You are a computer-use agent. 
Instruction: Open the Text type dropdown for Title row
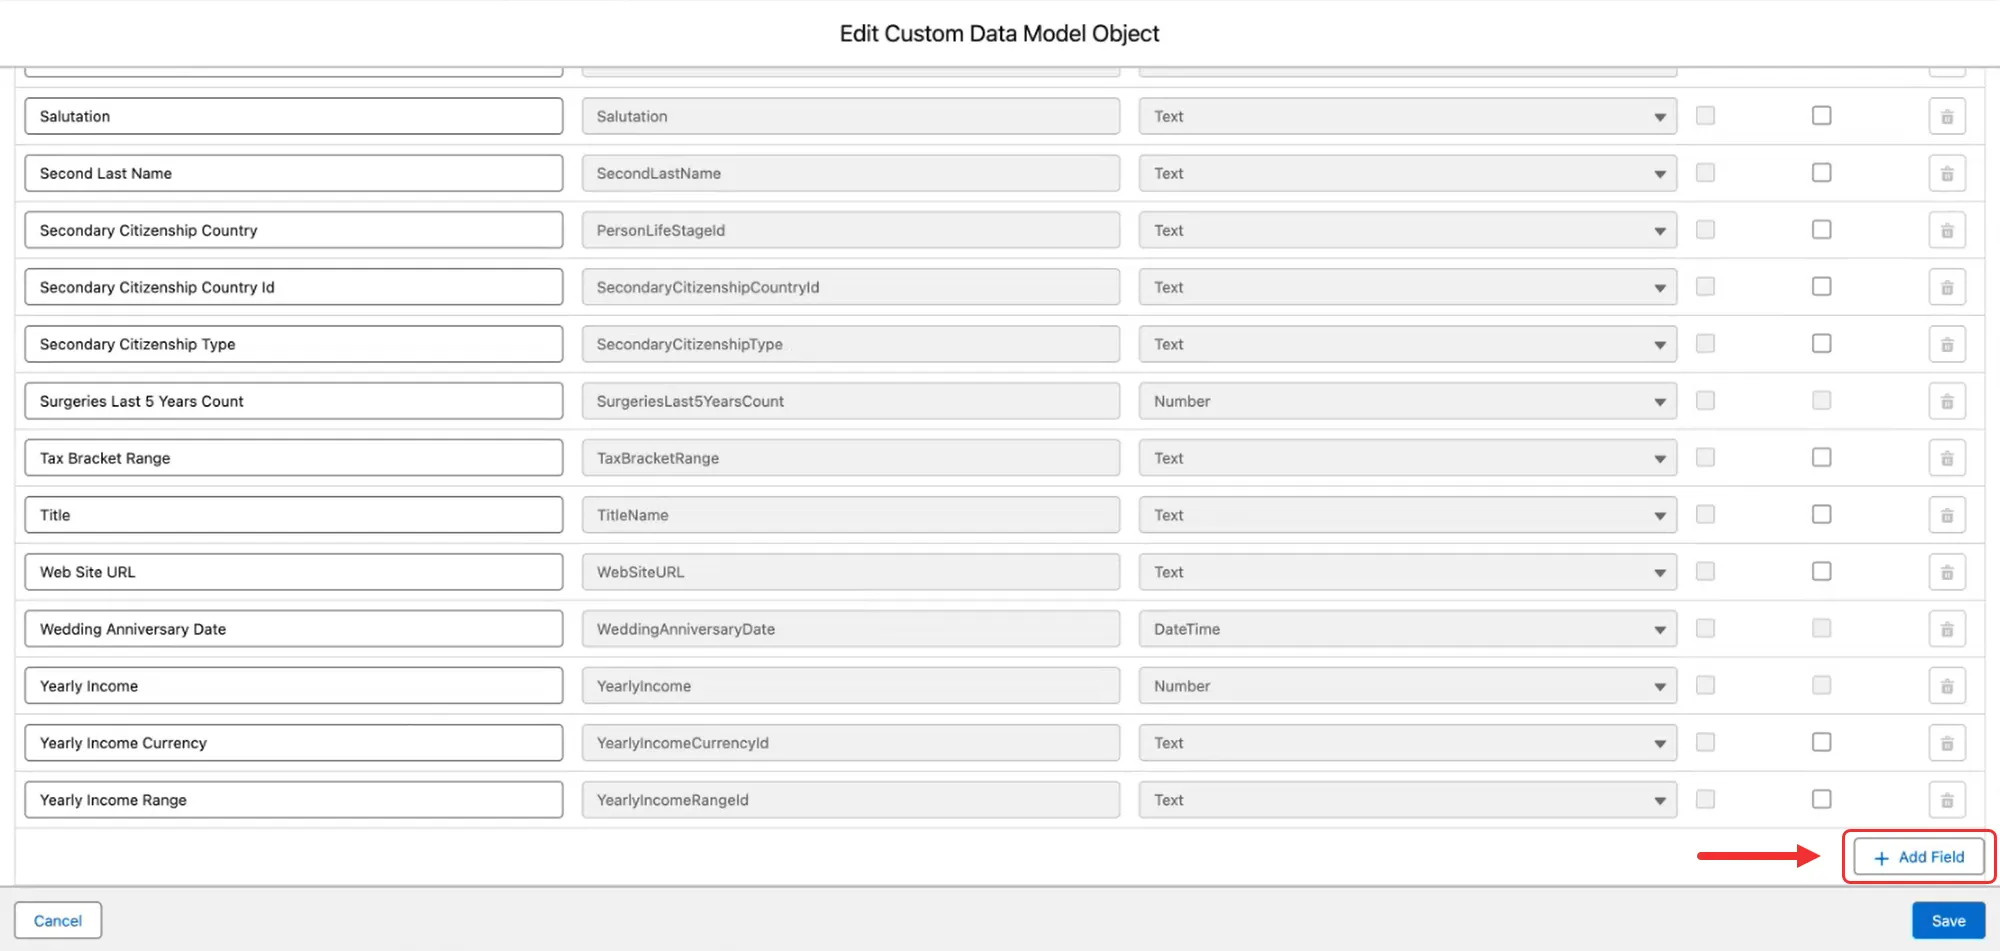pos(1407,515)
